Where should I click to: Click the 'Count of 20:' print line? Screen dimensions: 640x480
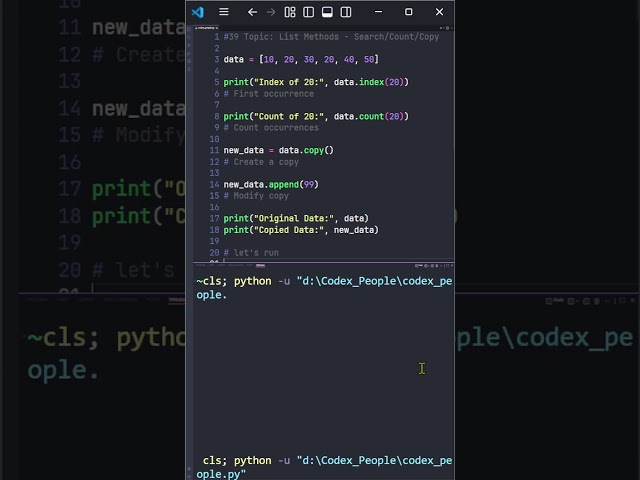pos(316,116)
